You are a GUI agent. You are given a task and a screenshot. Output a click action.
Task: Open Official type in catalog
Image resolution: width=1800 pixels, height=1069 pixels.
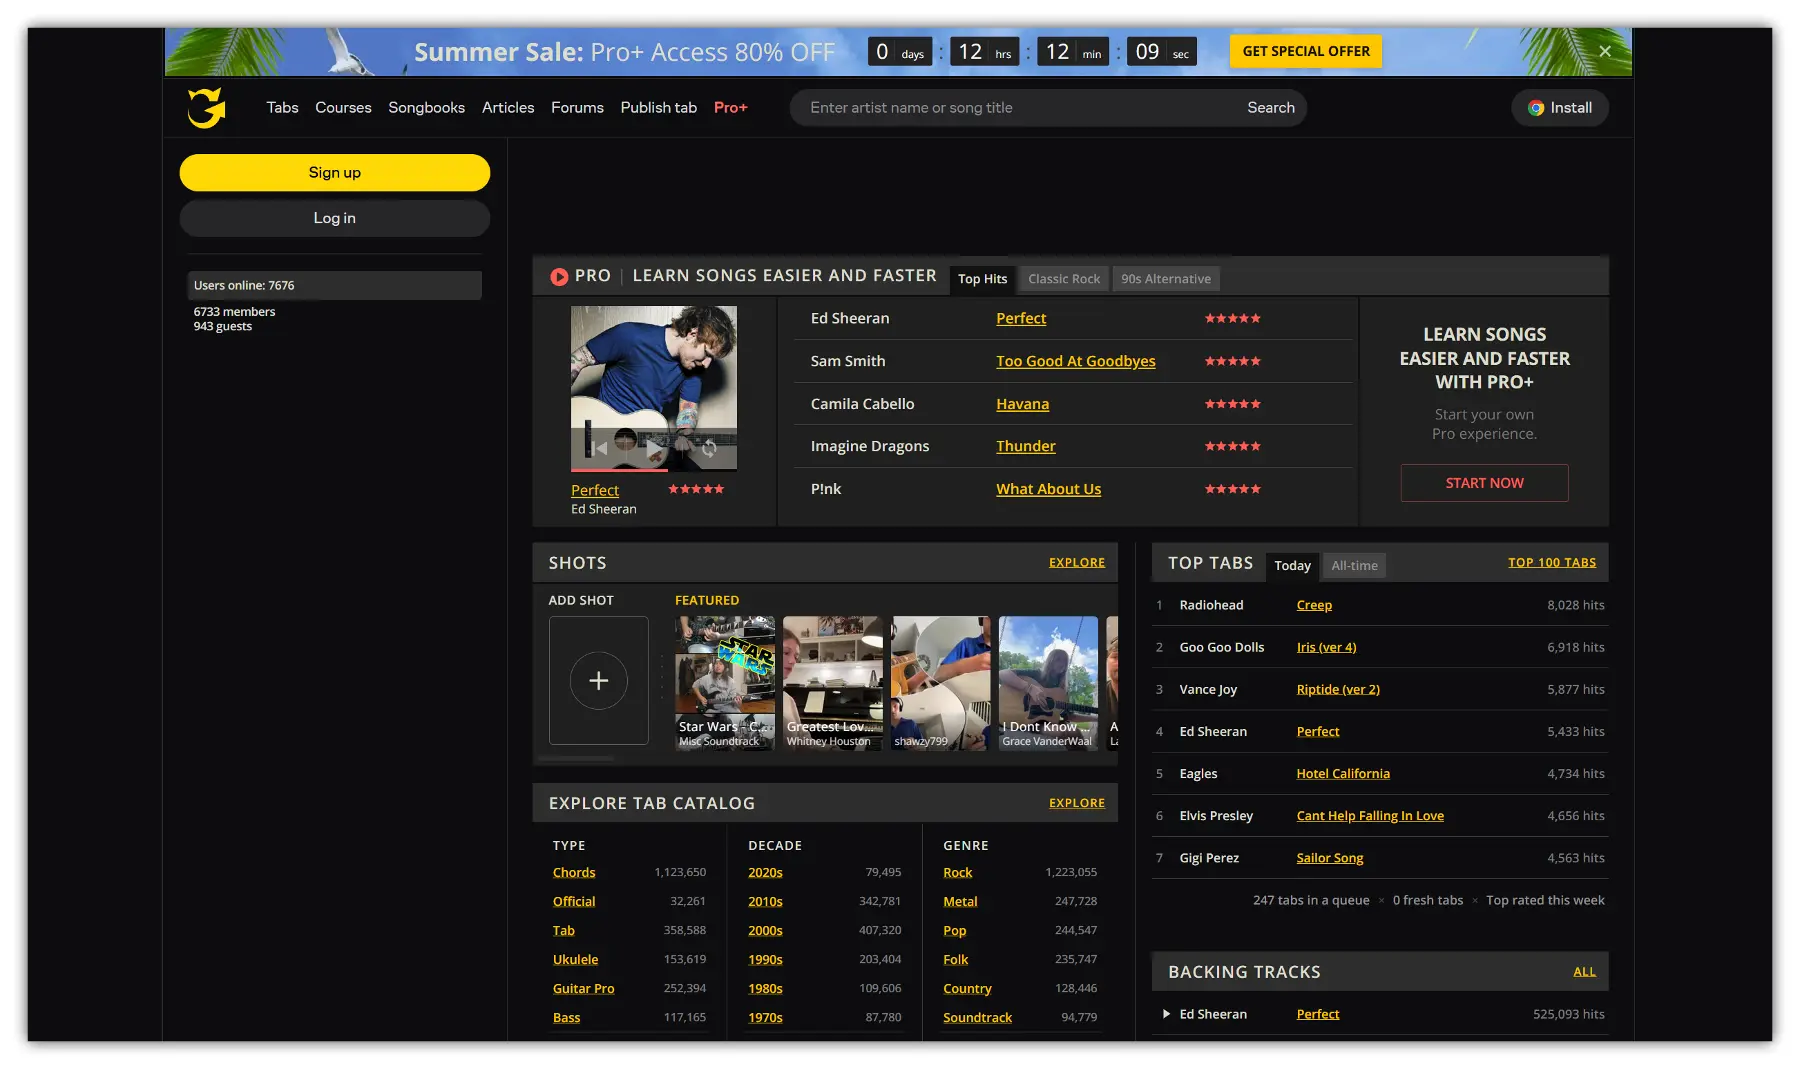click(x=574, y=902)
